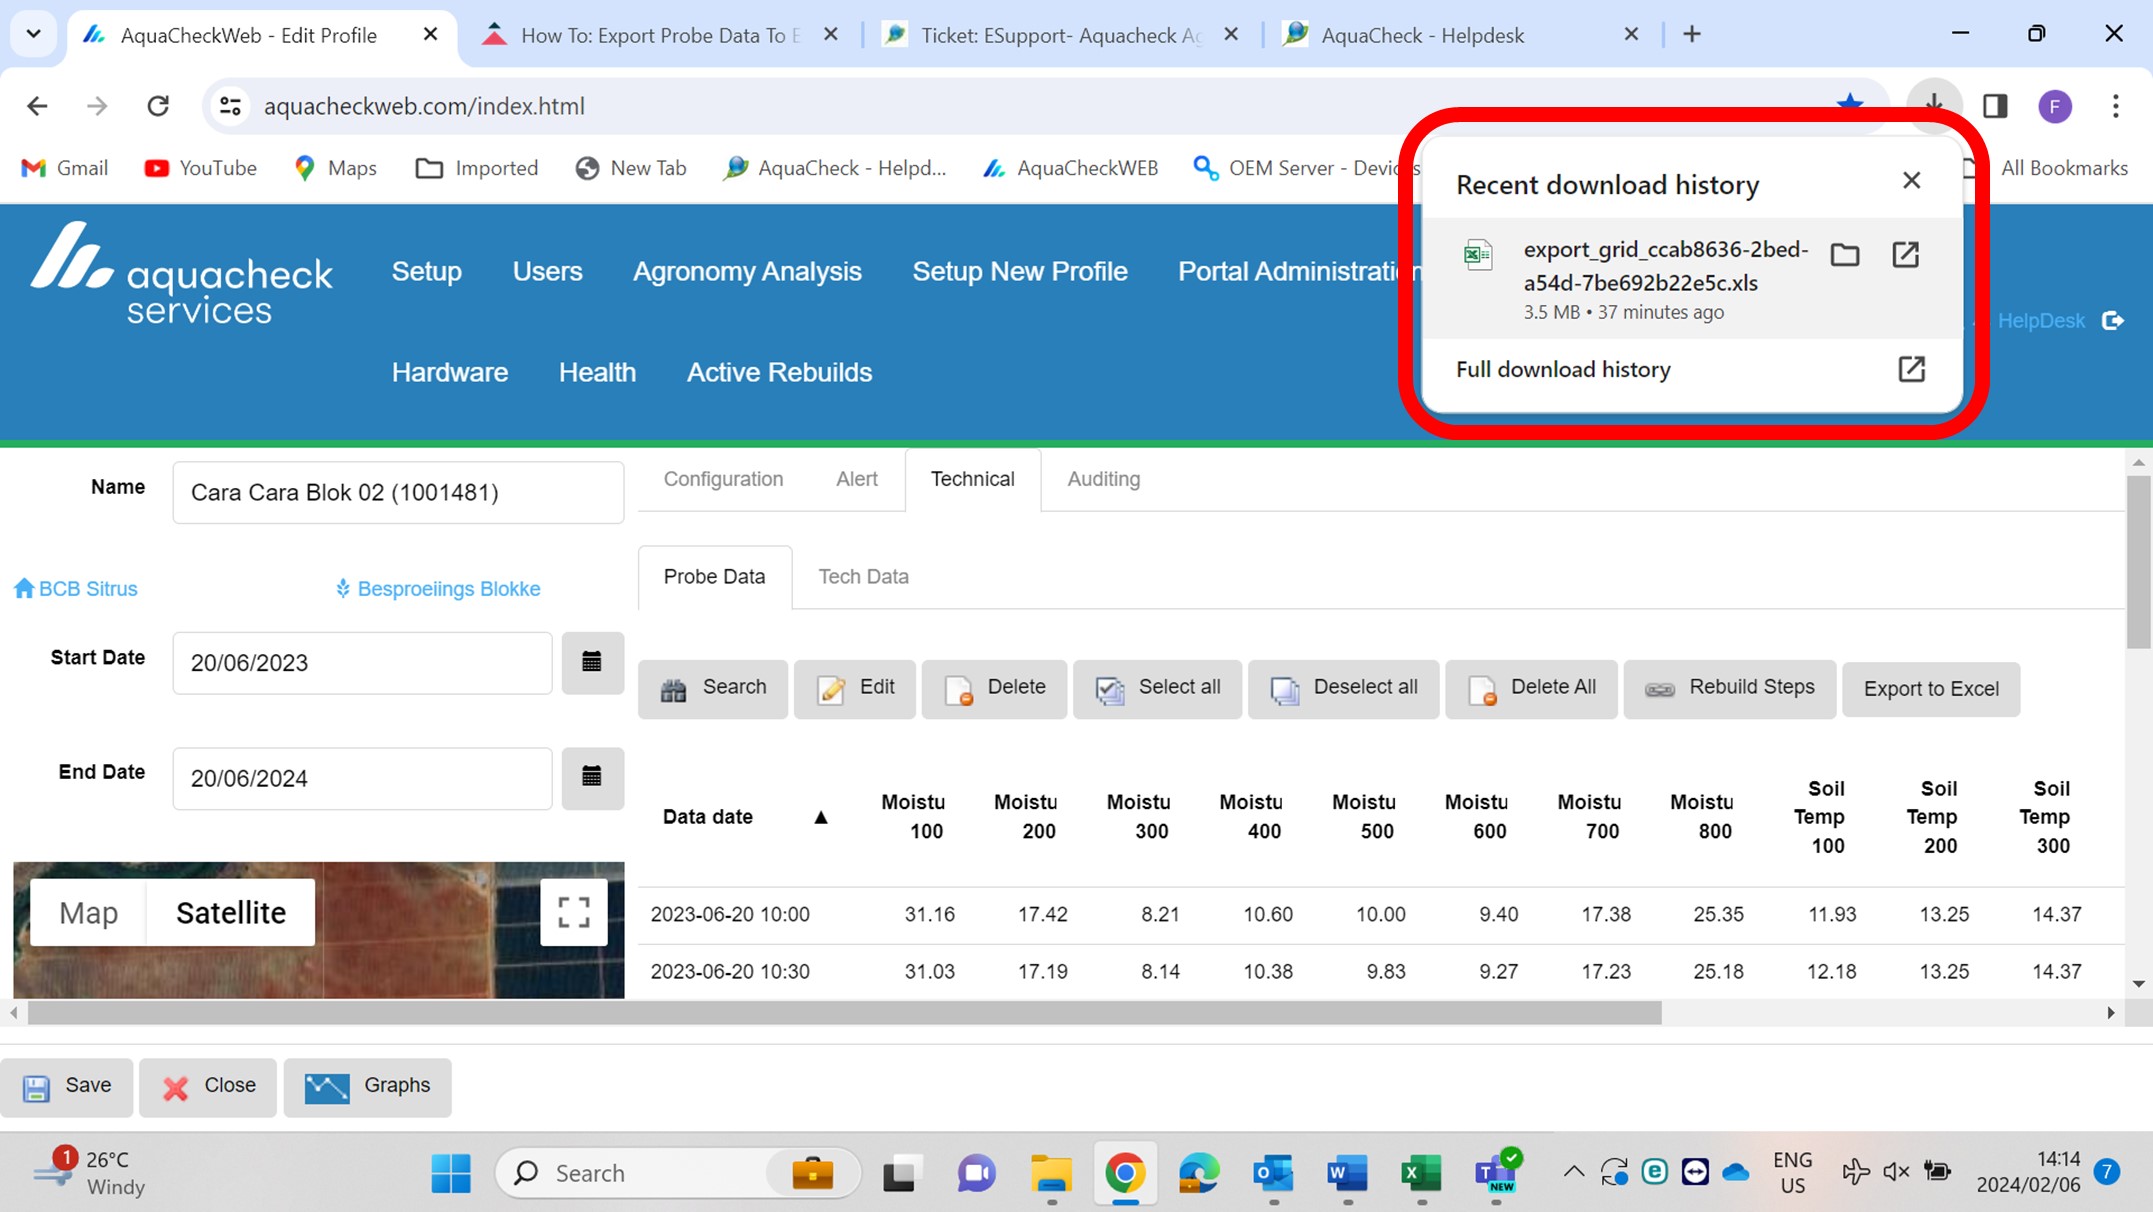Open Agronomy Analysis menu
The width and height of the screenshot is (2153, 1212).
[x=747, y=271]
